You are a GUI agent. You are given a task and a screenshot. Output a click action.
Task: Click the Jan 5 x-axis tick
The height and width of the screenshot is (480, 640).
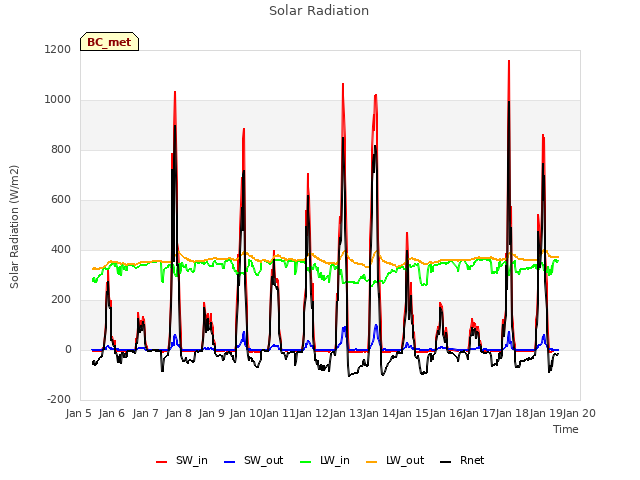coord(78,413)
